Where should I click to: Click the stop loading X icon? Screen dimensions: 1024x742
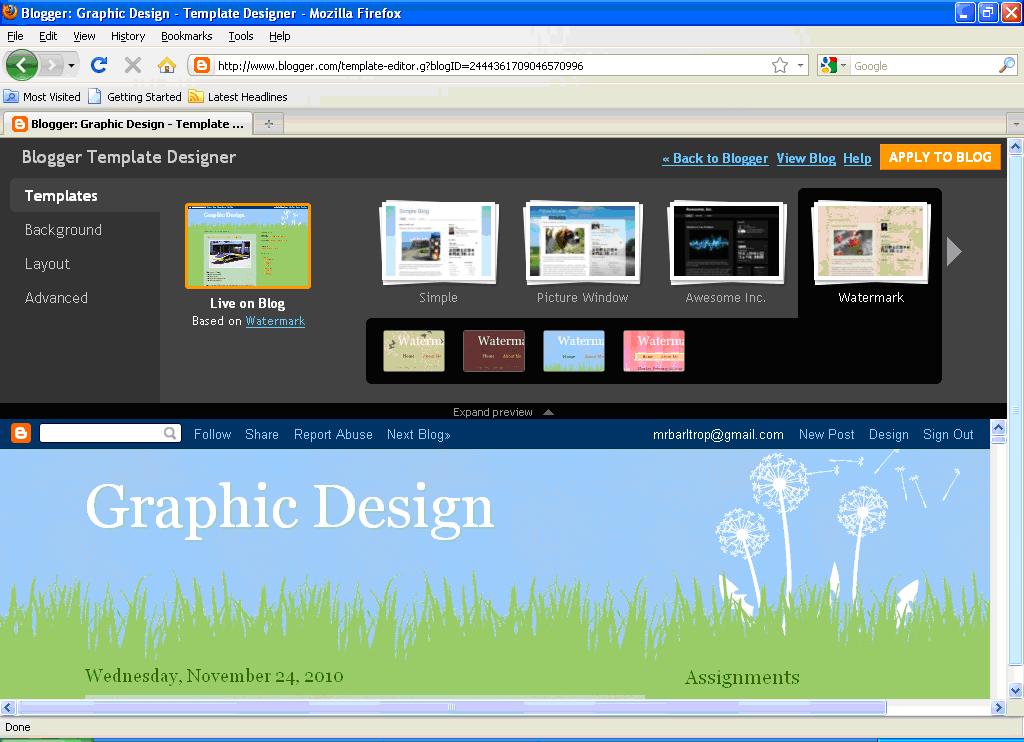click(133, 65)
